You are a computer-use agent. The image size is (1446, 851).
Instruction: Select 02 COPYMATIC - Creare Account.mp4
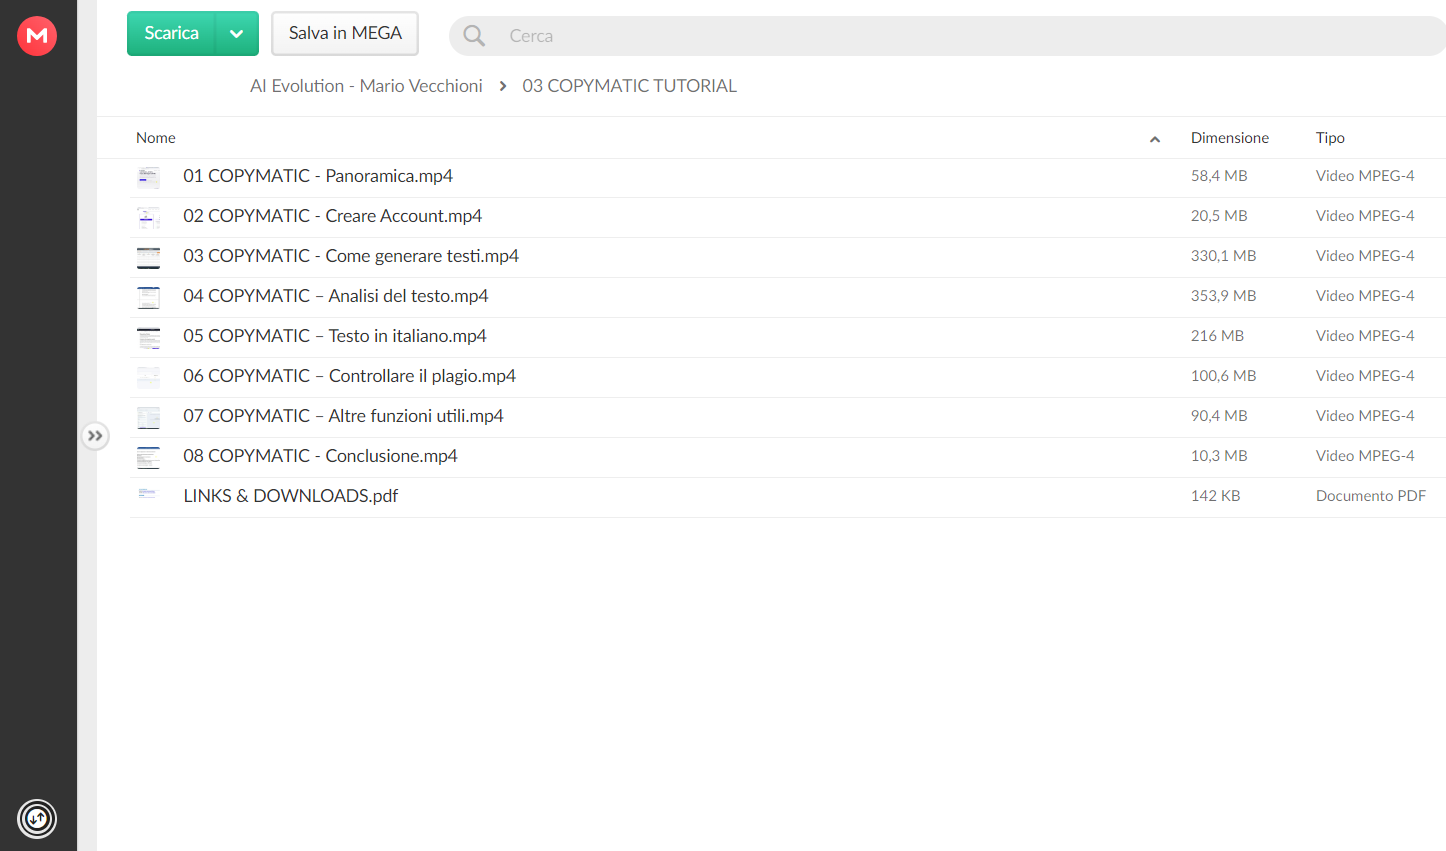coord(332,216)
